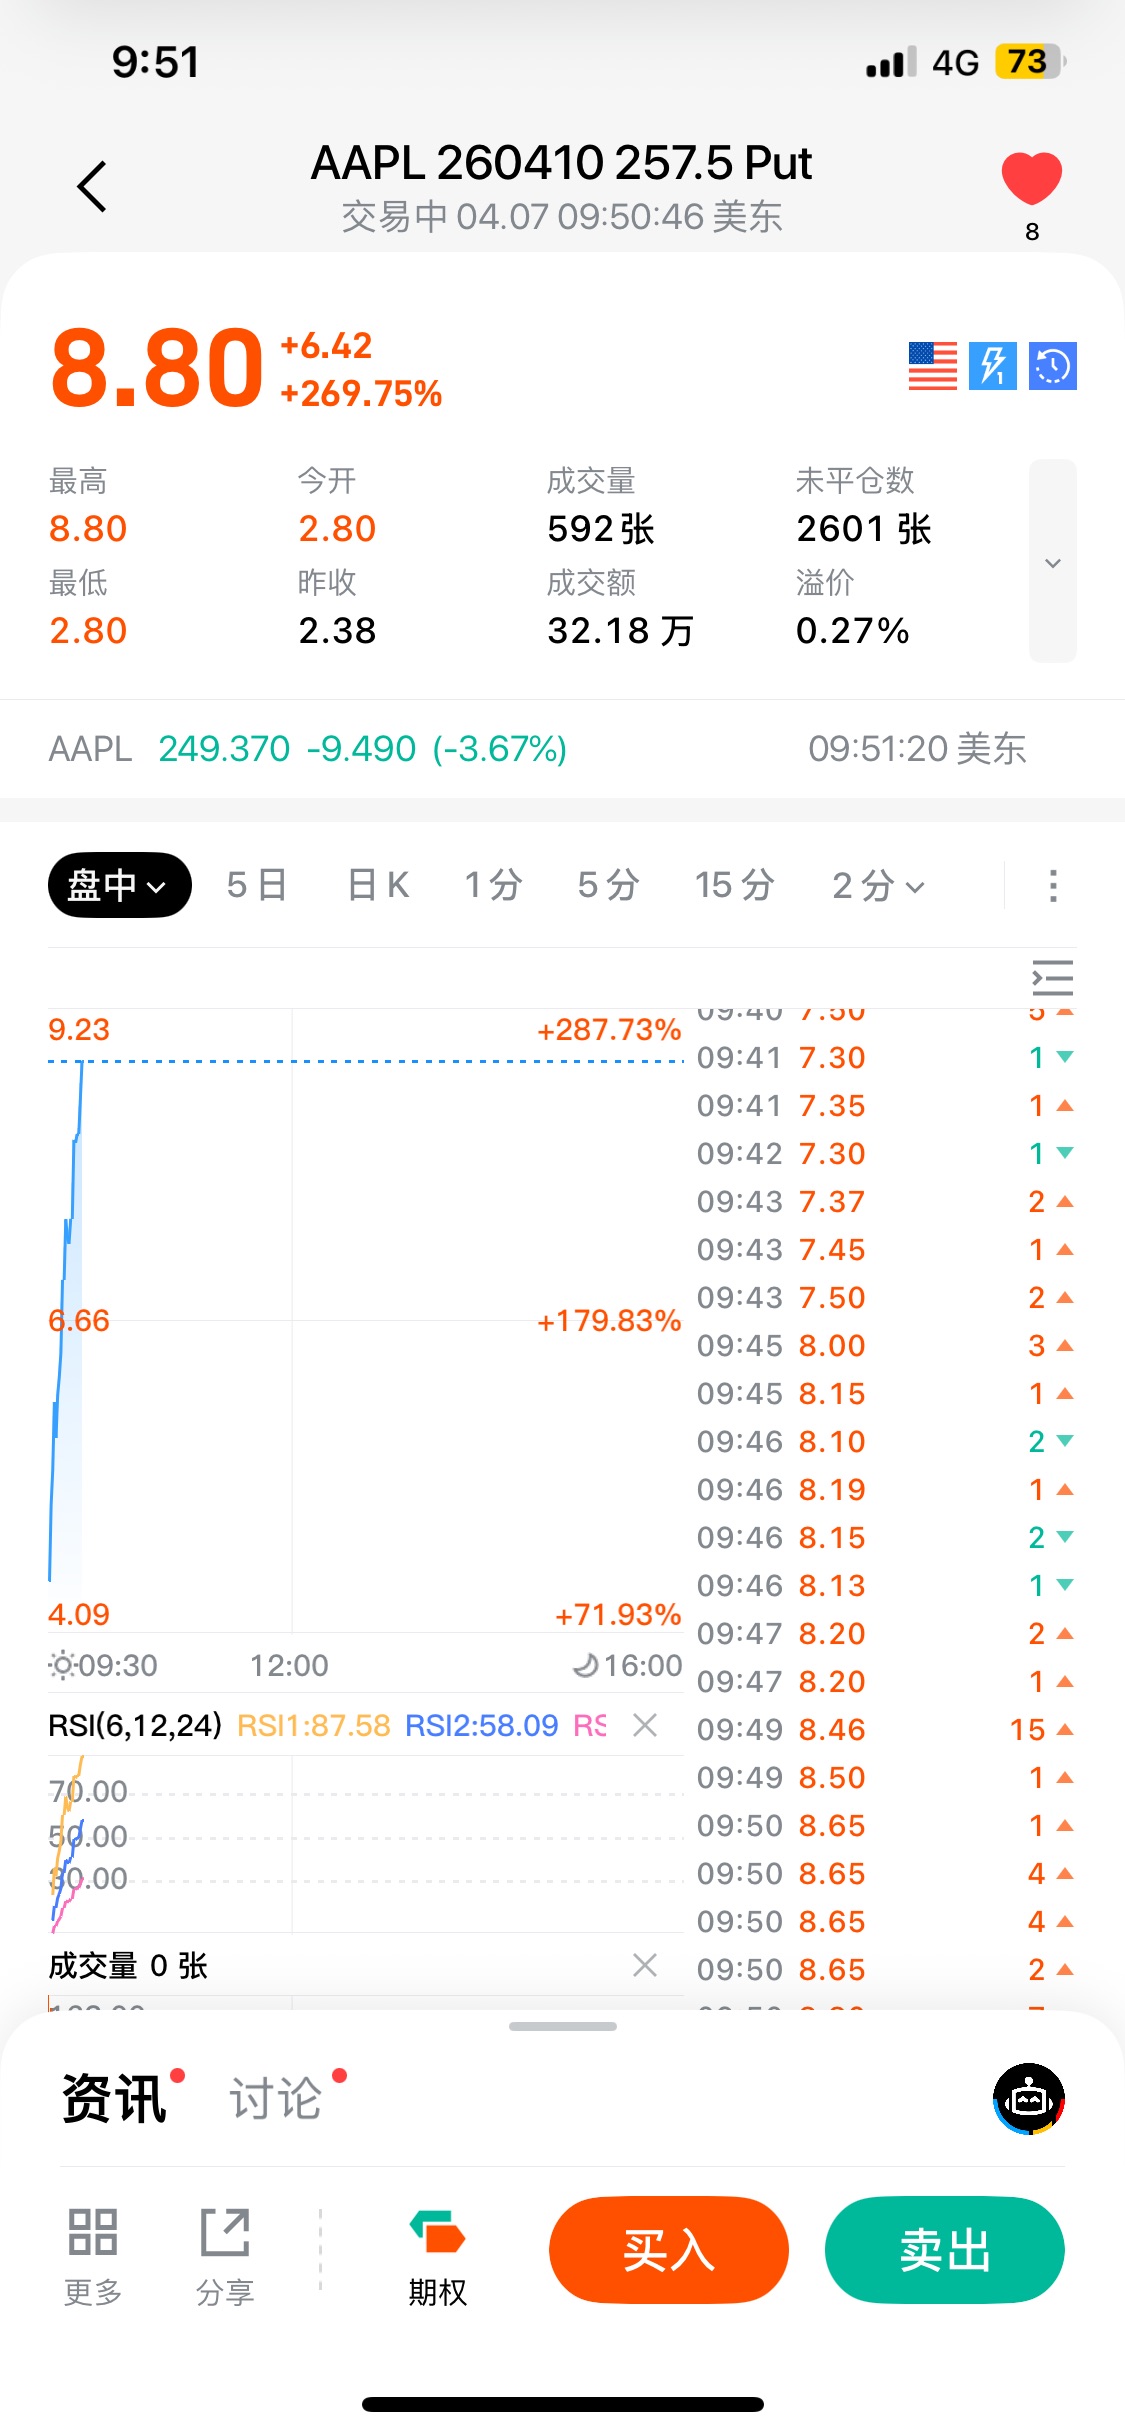Close the 成交量 volume indicator panel

click(645, 1965)
